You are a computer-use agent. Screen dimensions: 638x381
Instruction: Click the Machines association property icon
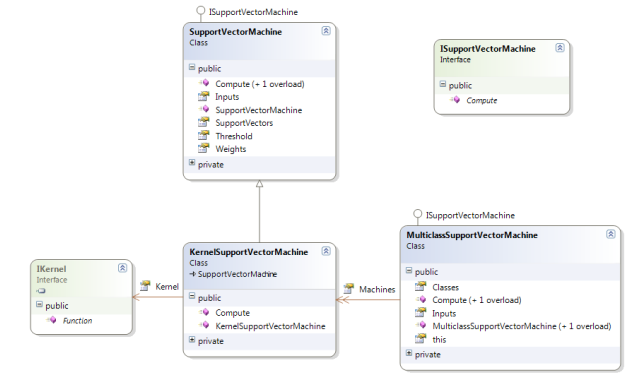point(349,289)
